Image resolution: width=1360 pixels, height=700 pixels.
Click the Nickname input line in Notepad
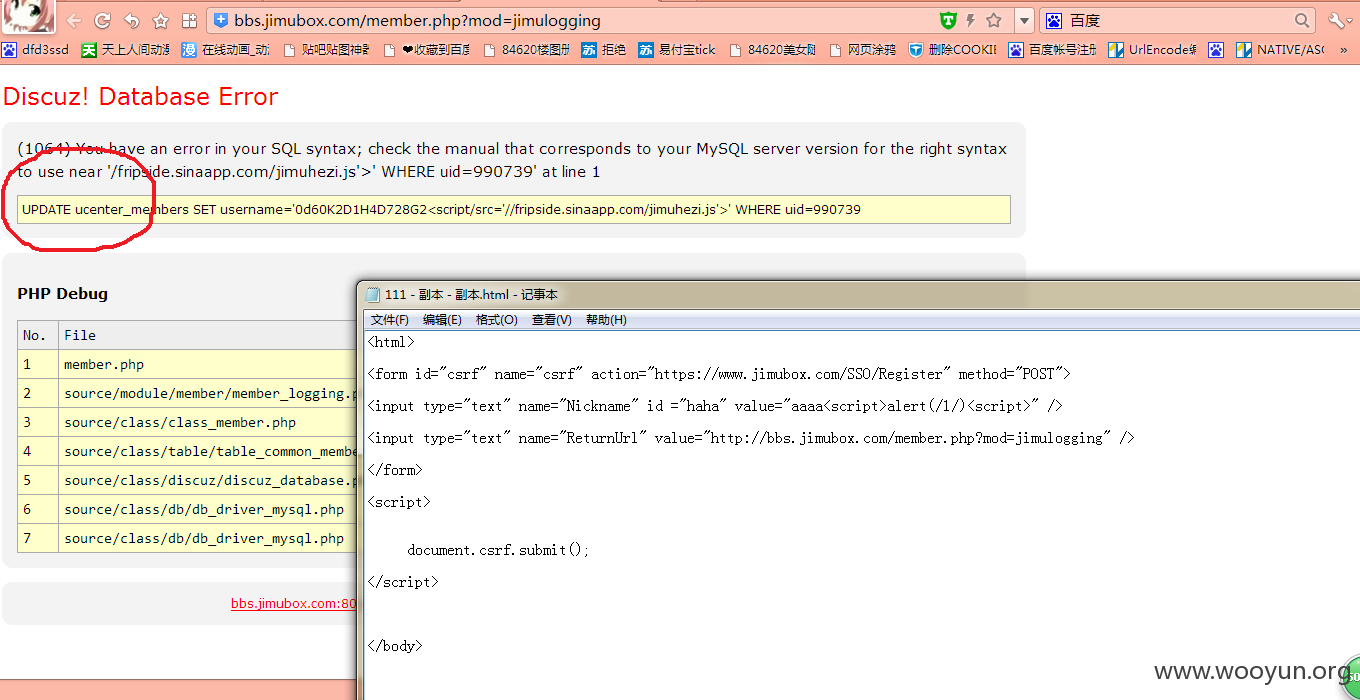pos(715,406)
